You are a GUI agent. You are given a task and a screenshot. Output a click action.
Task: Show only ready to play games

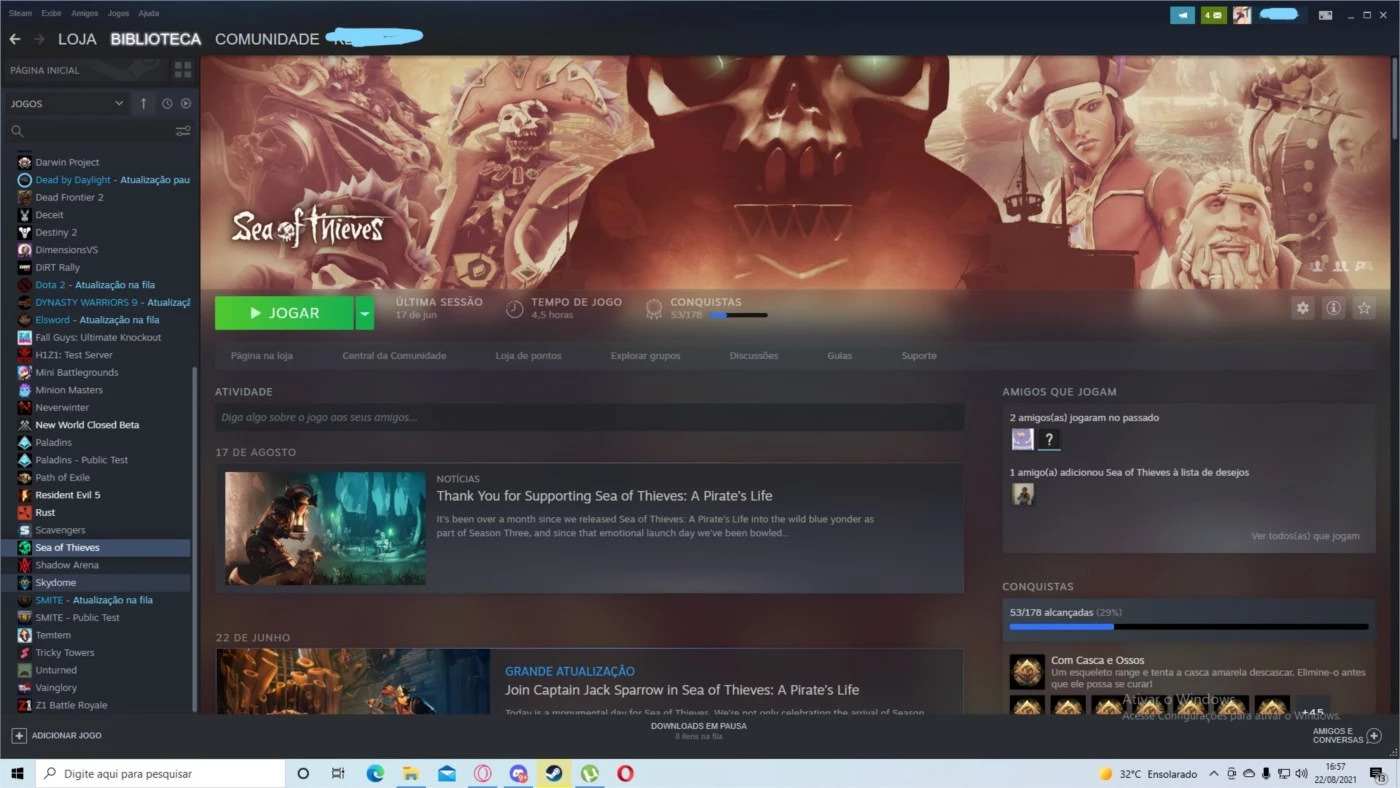186,103
